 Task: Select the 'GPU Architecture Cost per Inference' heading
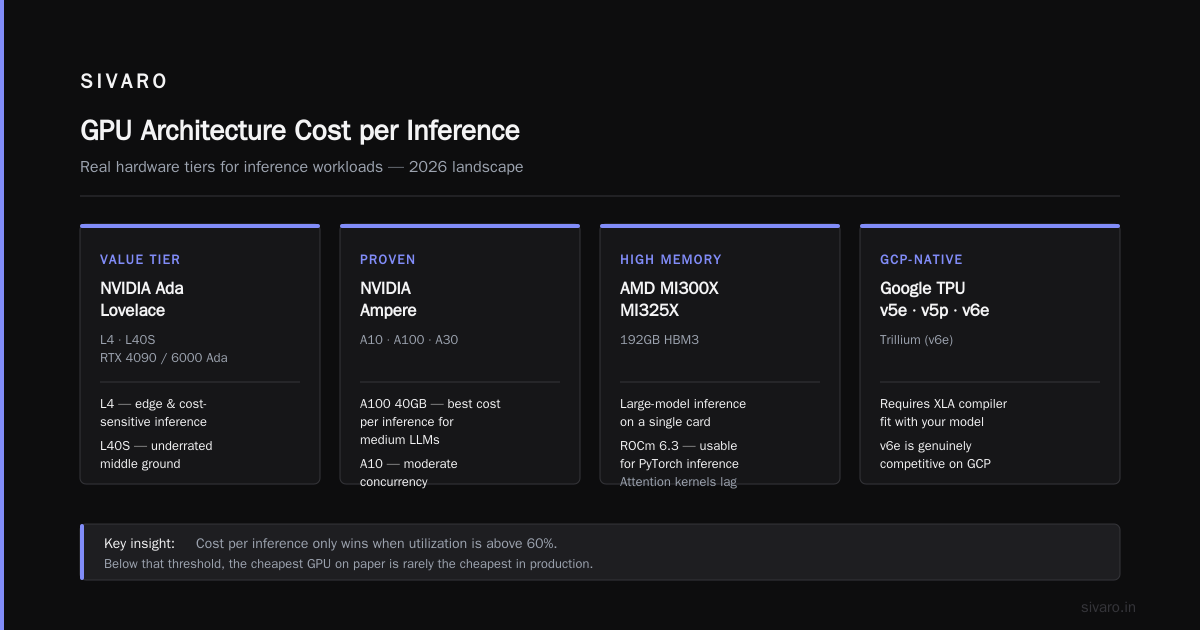click(x=300, y=131)
